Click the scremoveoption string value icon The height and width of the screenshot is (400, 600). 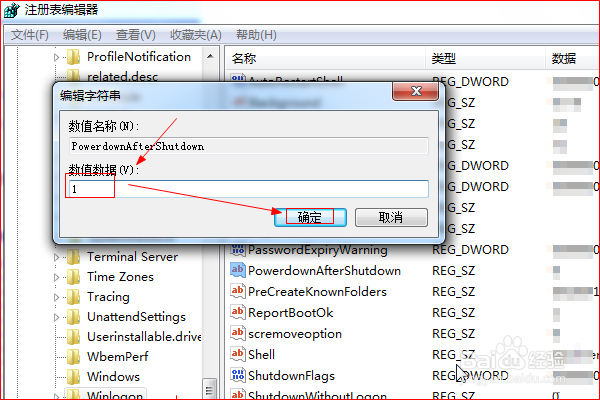(238, 333)
